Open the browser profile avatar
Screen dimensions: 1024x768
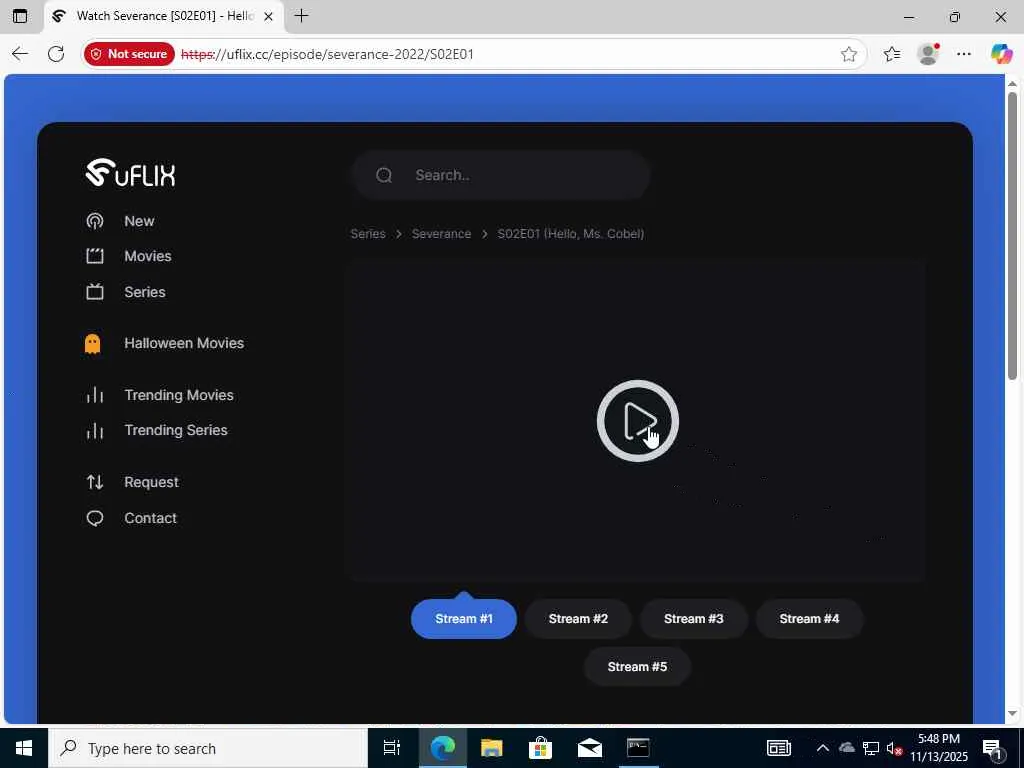pos(928,54)
